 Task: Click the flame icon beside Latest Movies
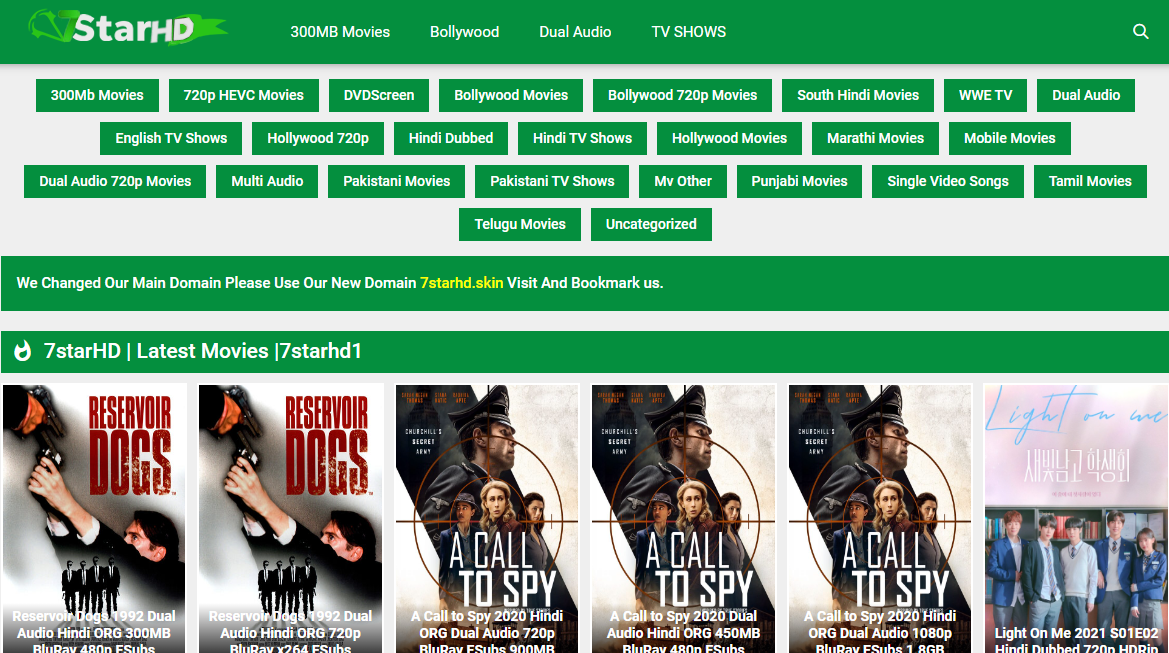pos(23,351)
